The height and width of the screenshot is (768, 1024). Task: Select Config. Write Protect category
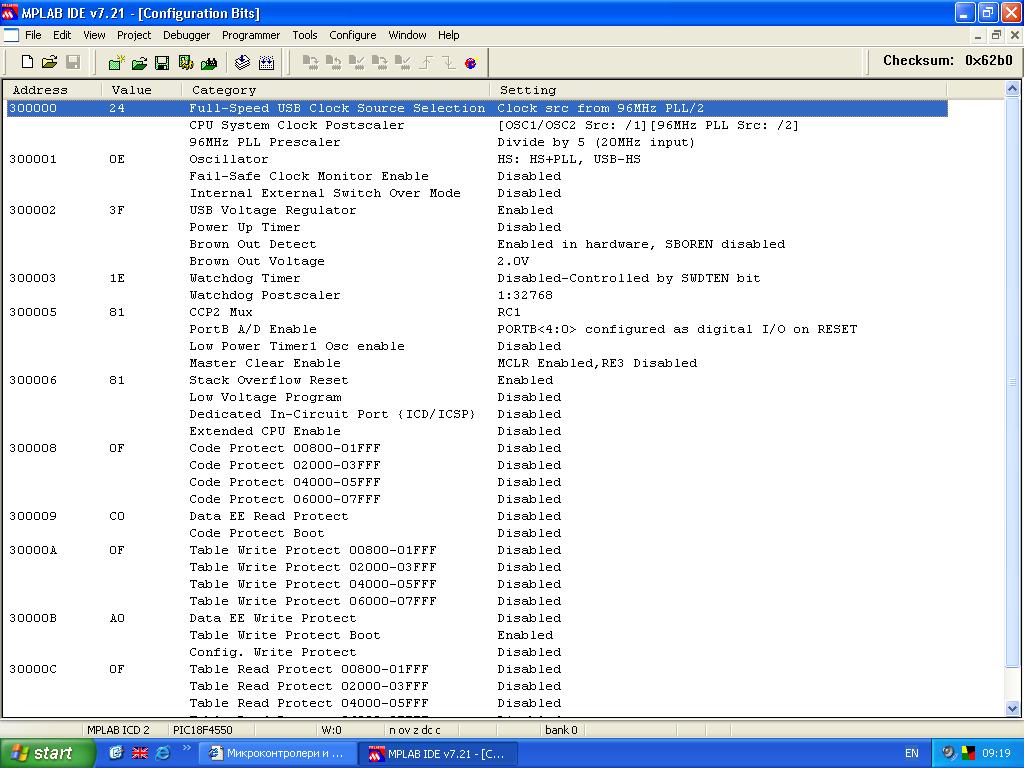[x=272, y=652]
